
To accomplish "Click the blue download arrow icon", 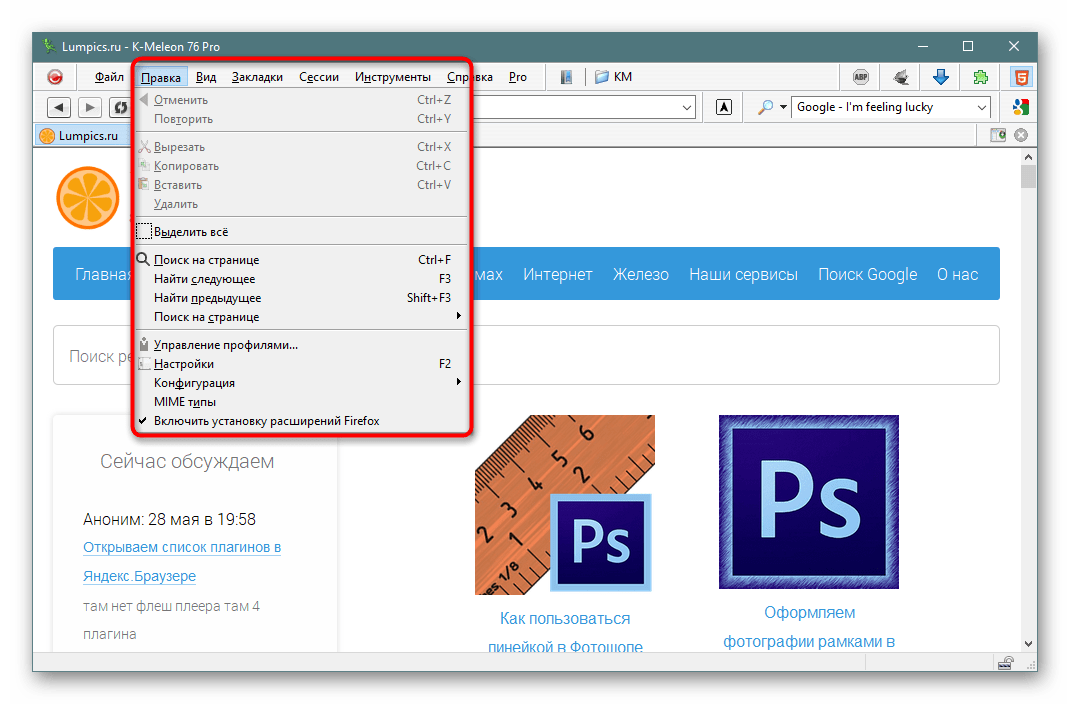I will click(x=940, y=77).
